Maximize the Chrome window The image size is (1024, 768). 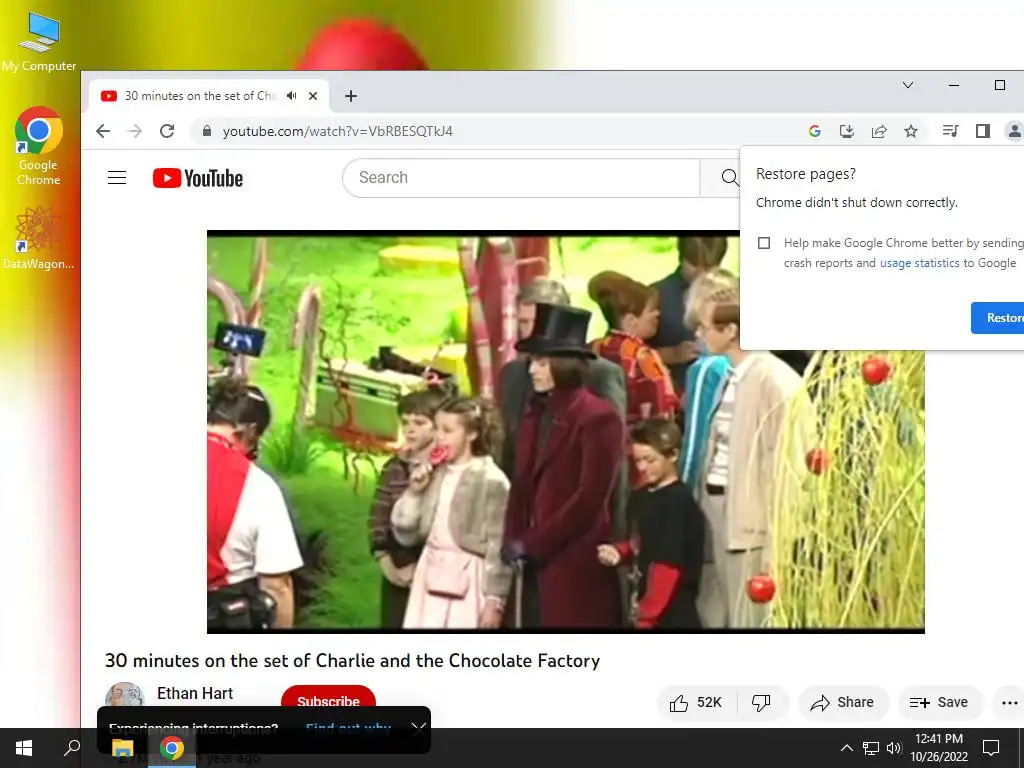(x=1000, y=85)
